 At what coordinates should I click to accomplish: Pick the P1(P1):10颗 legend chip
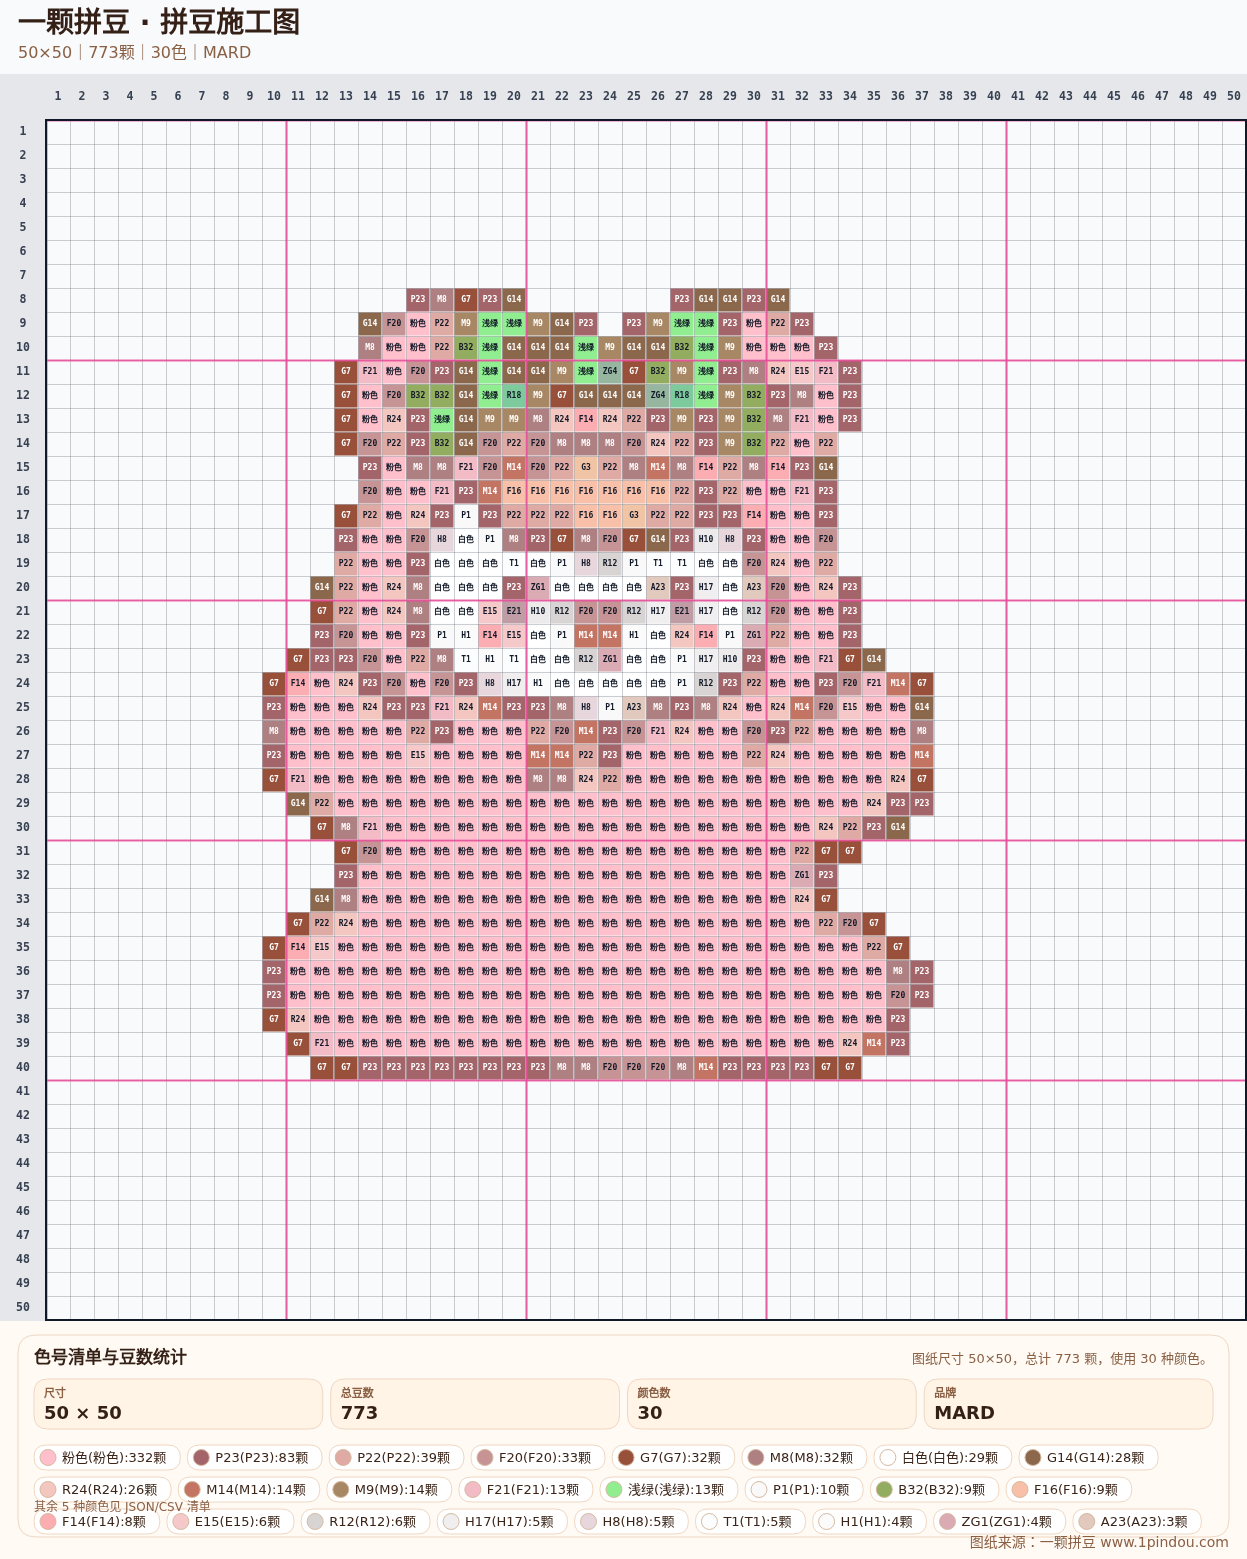coord(804,1489)
